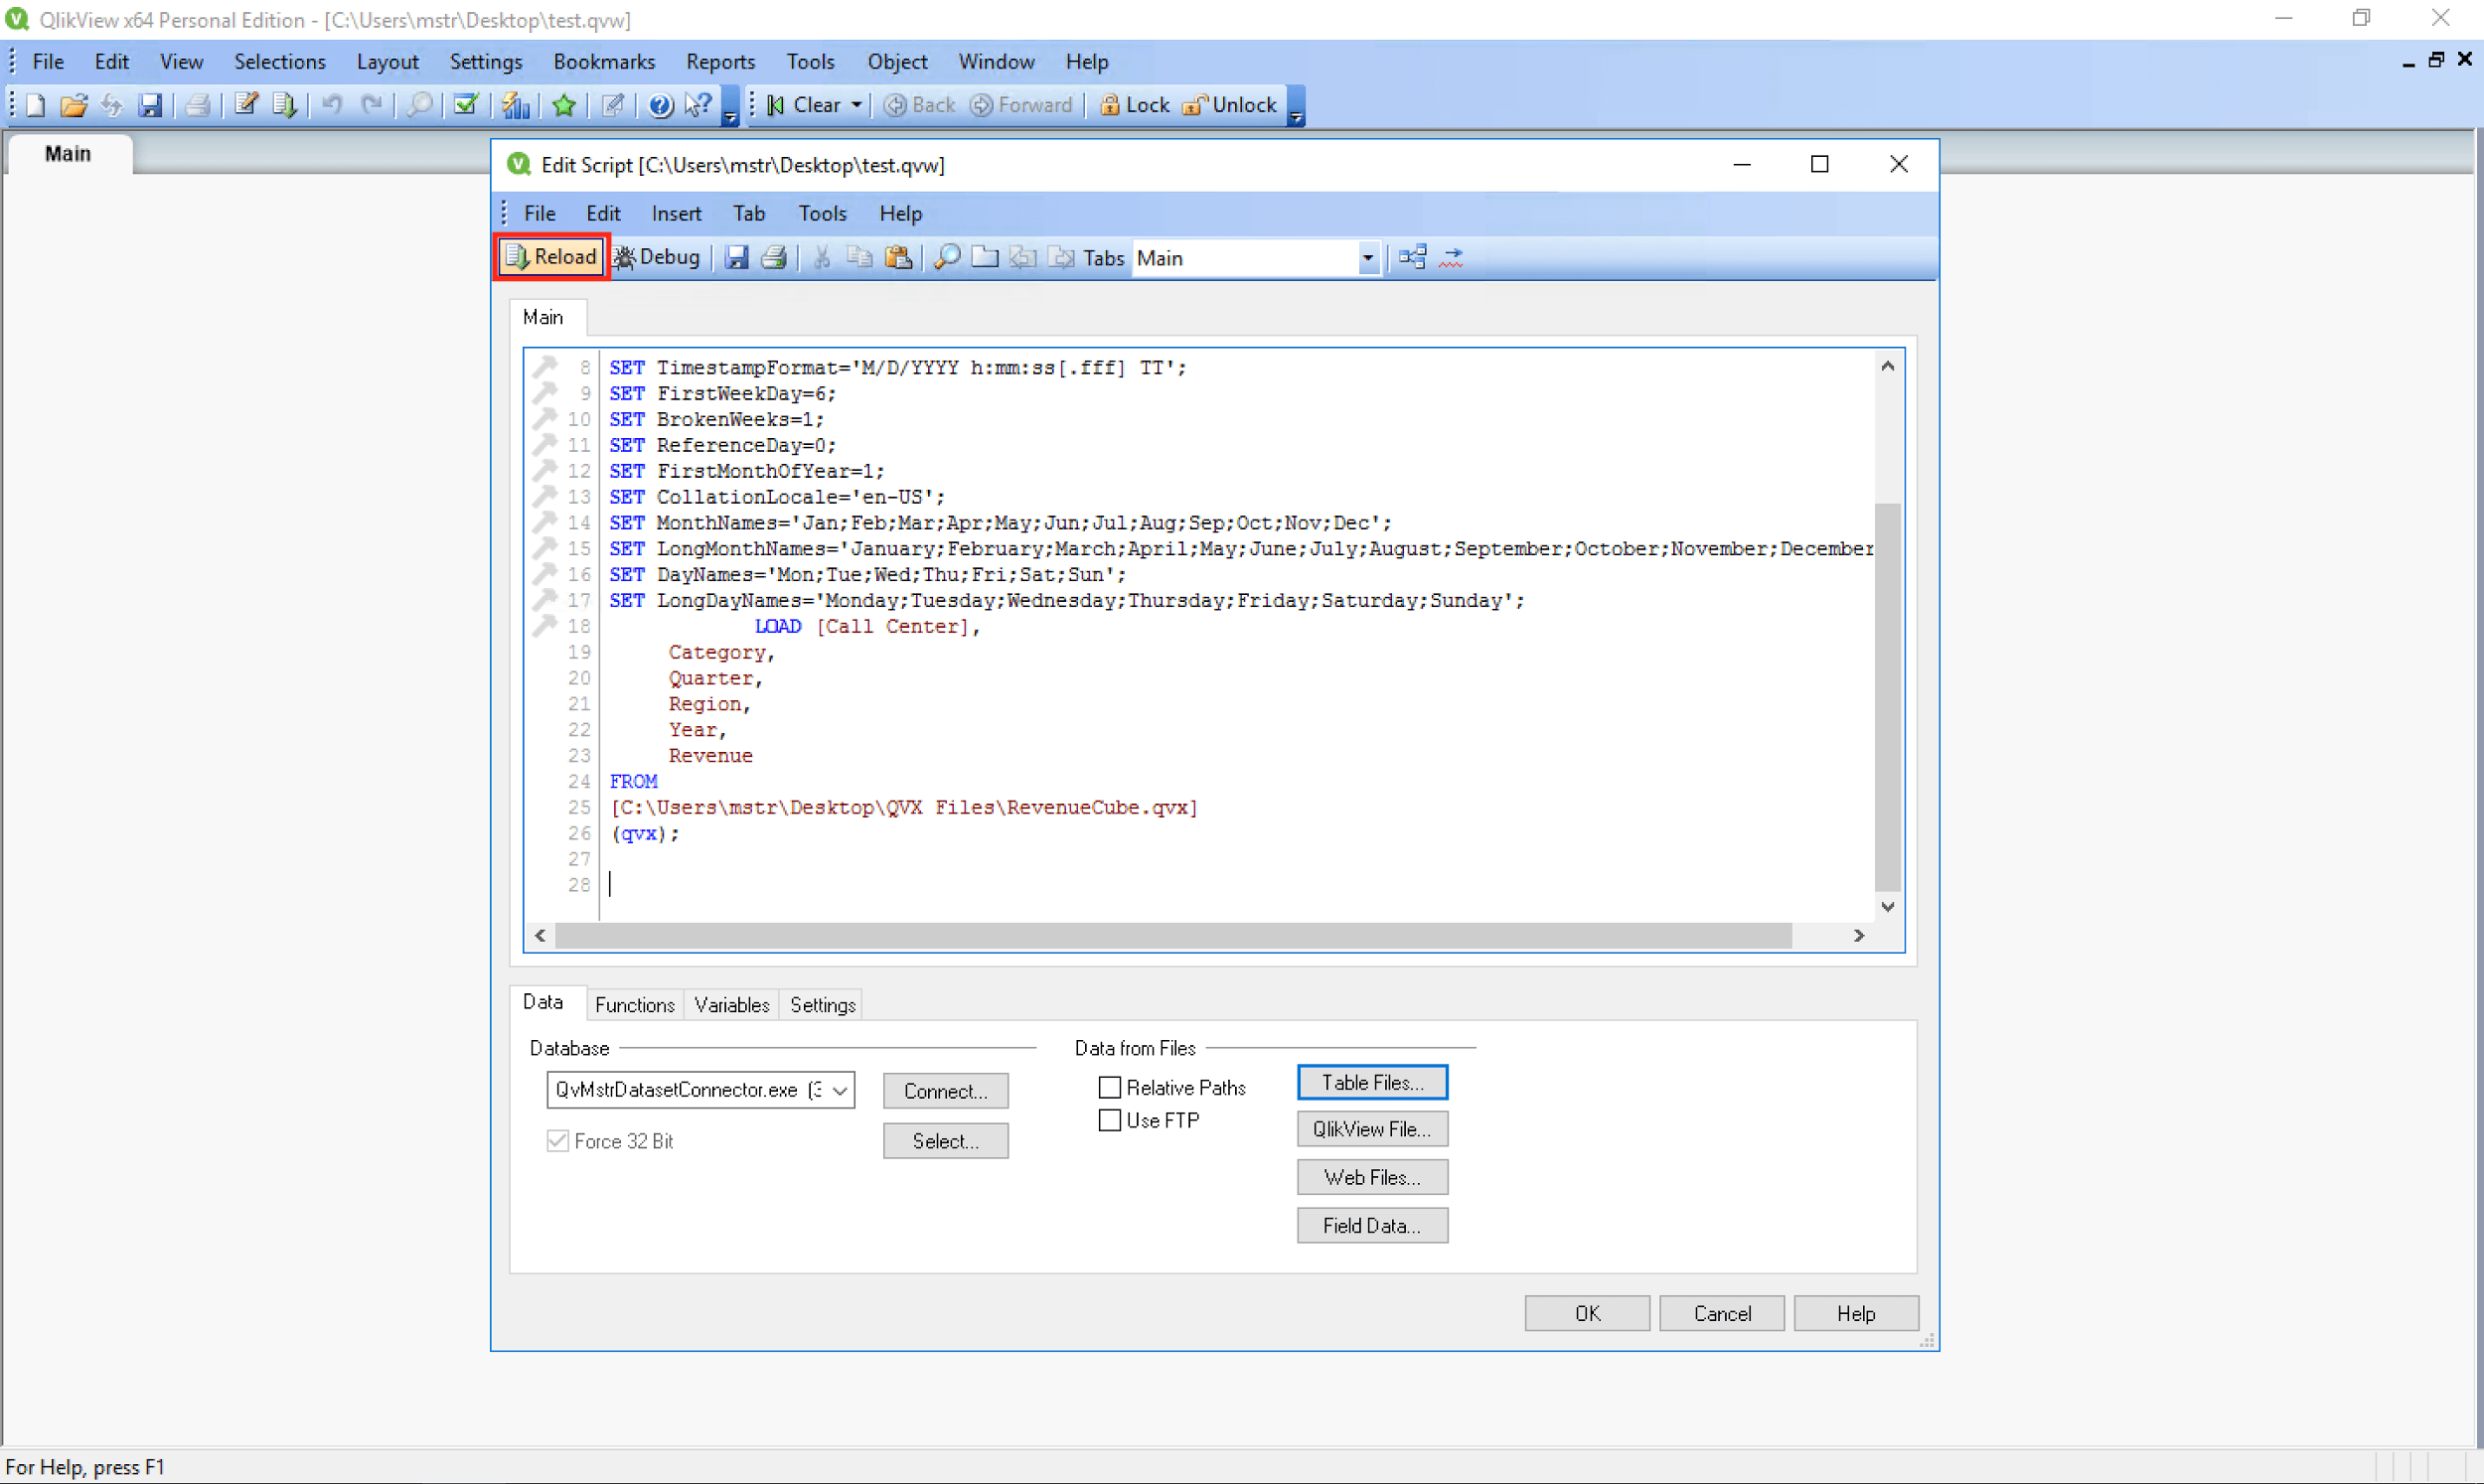Enable the Relative Paths checkbox
2484x1484 pixels.
click(x=1110, y=1087)
